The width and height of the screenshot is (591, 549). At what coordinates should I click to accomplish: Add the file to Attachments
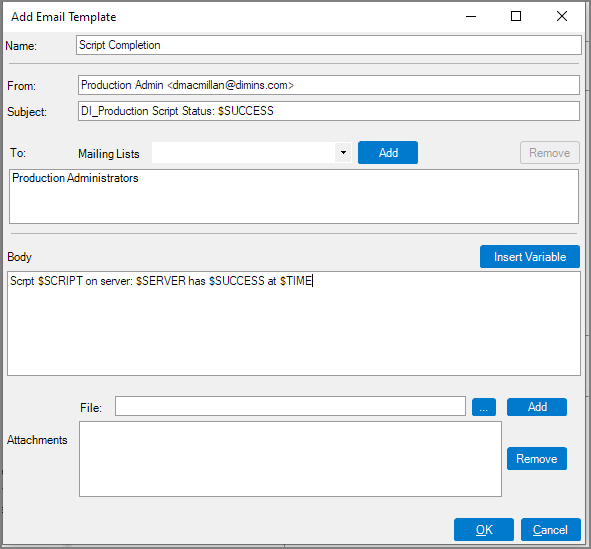(x=537, y=407)
